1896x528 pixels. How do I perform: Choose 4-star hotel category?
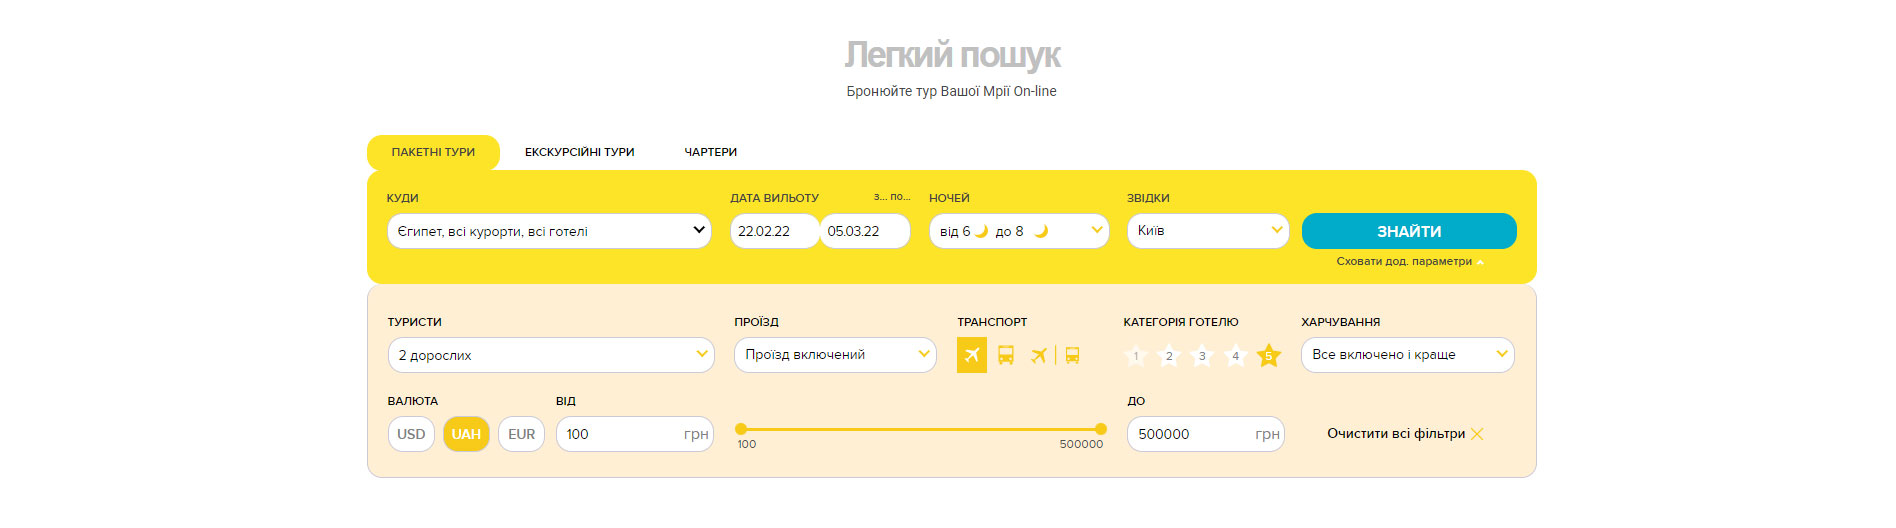point(1236,355)
